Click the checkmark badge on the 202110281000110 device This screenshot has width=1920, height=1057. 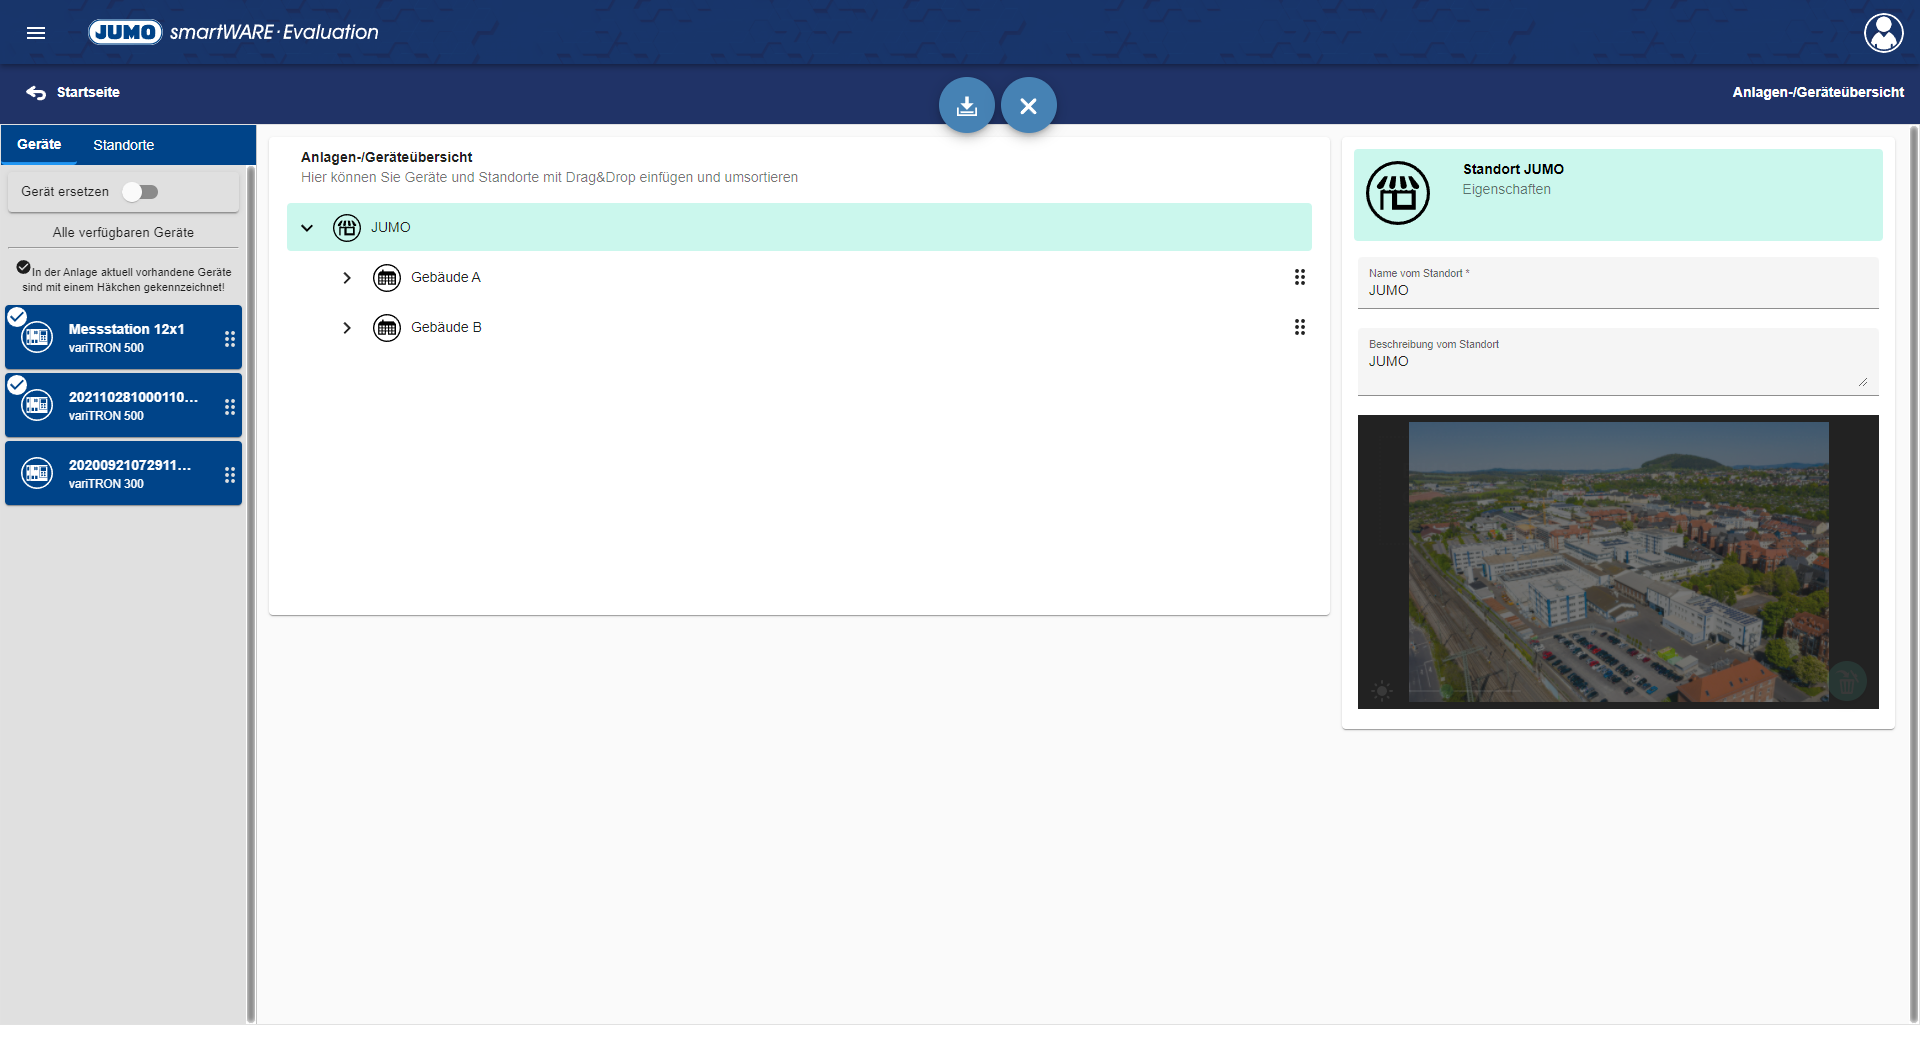(17, 385)
